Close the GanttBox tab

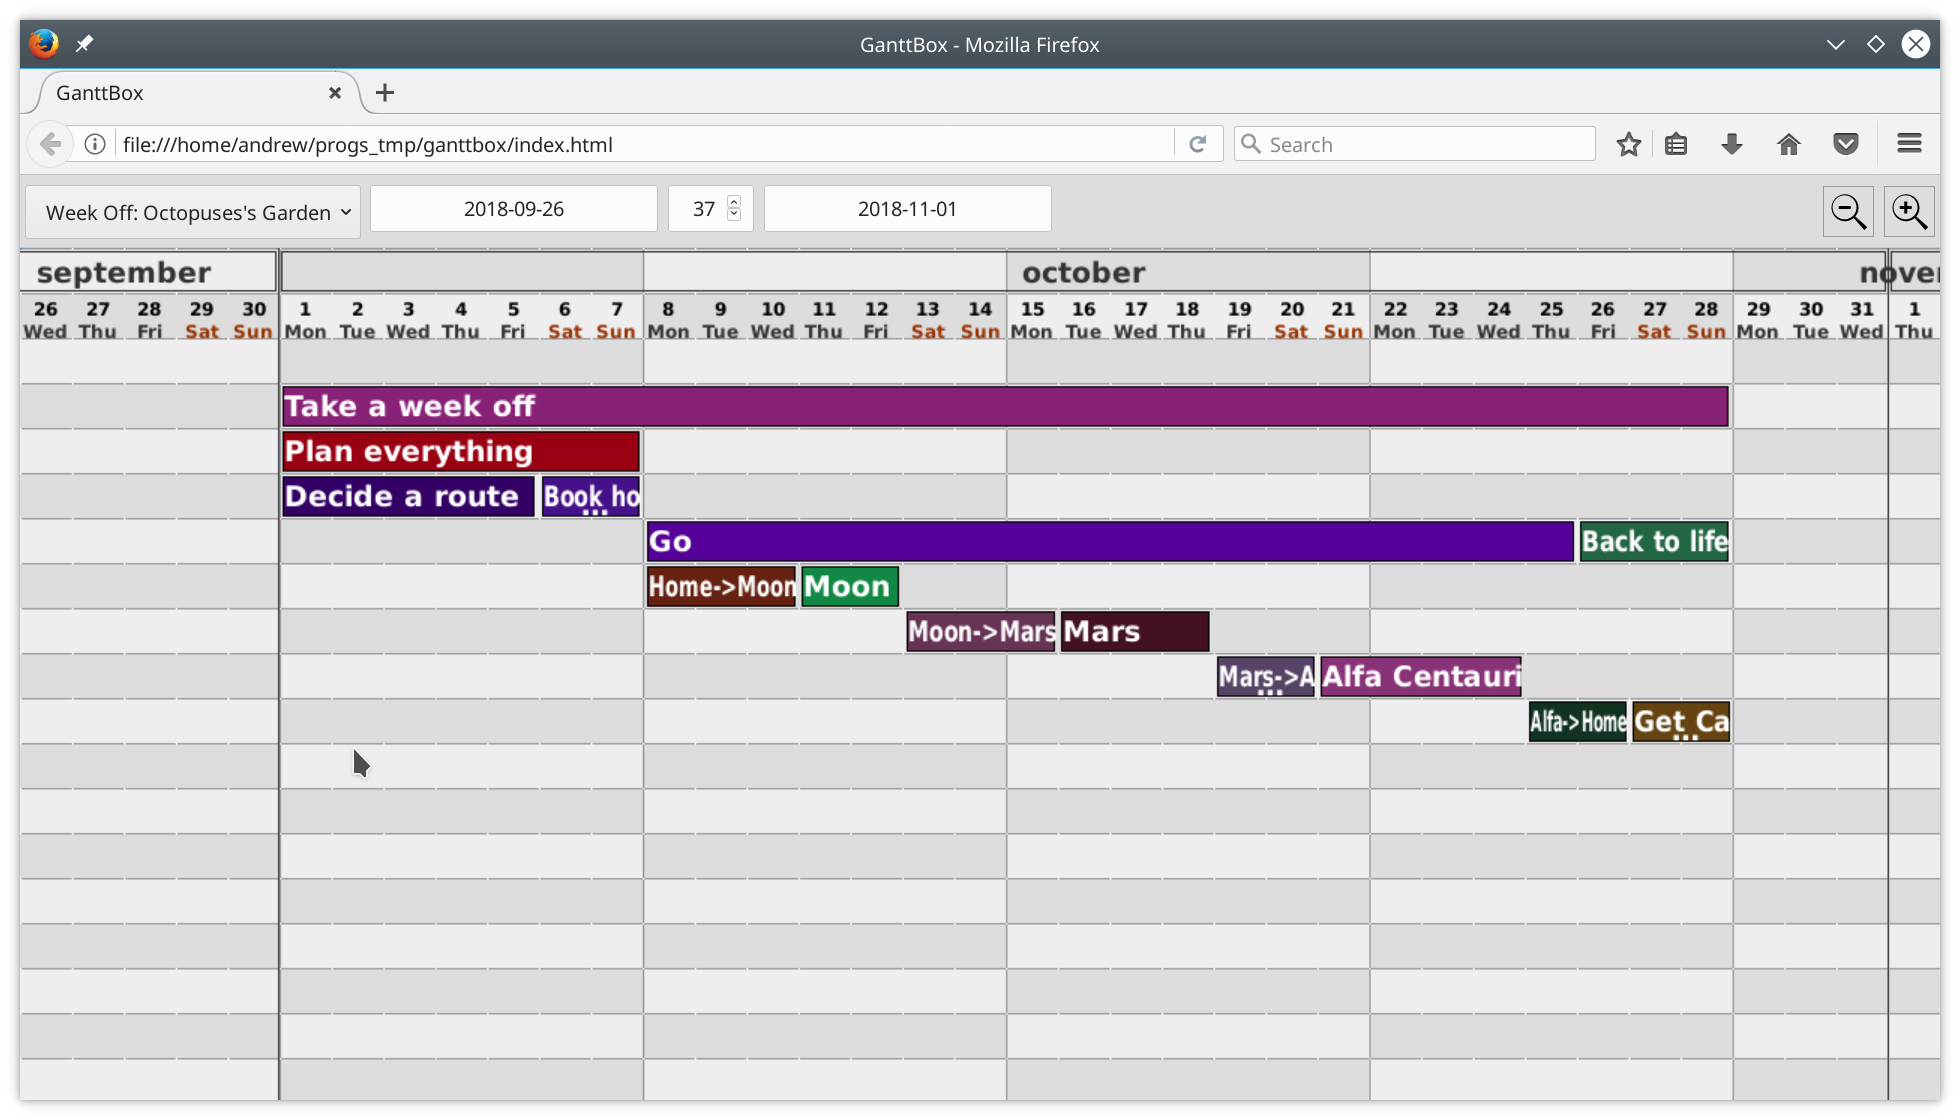pos(335,93)
